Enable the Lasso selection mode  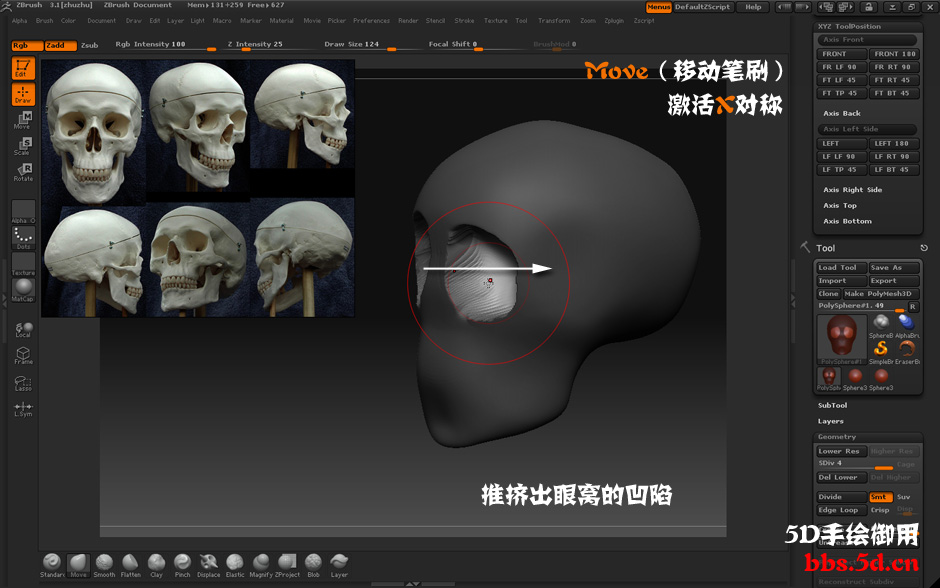coord(23,382)
